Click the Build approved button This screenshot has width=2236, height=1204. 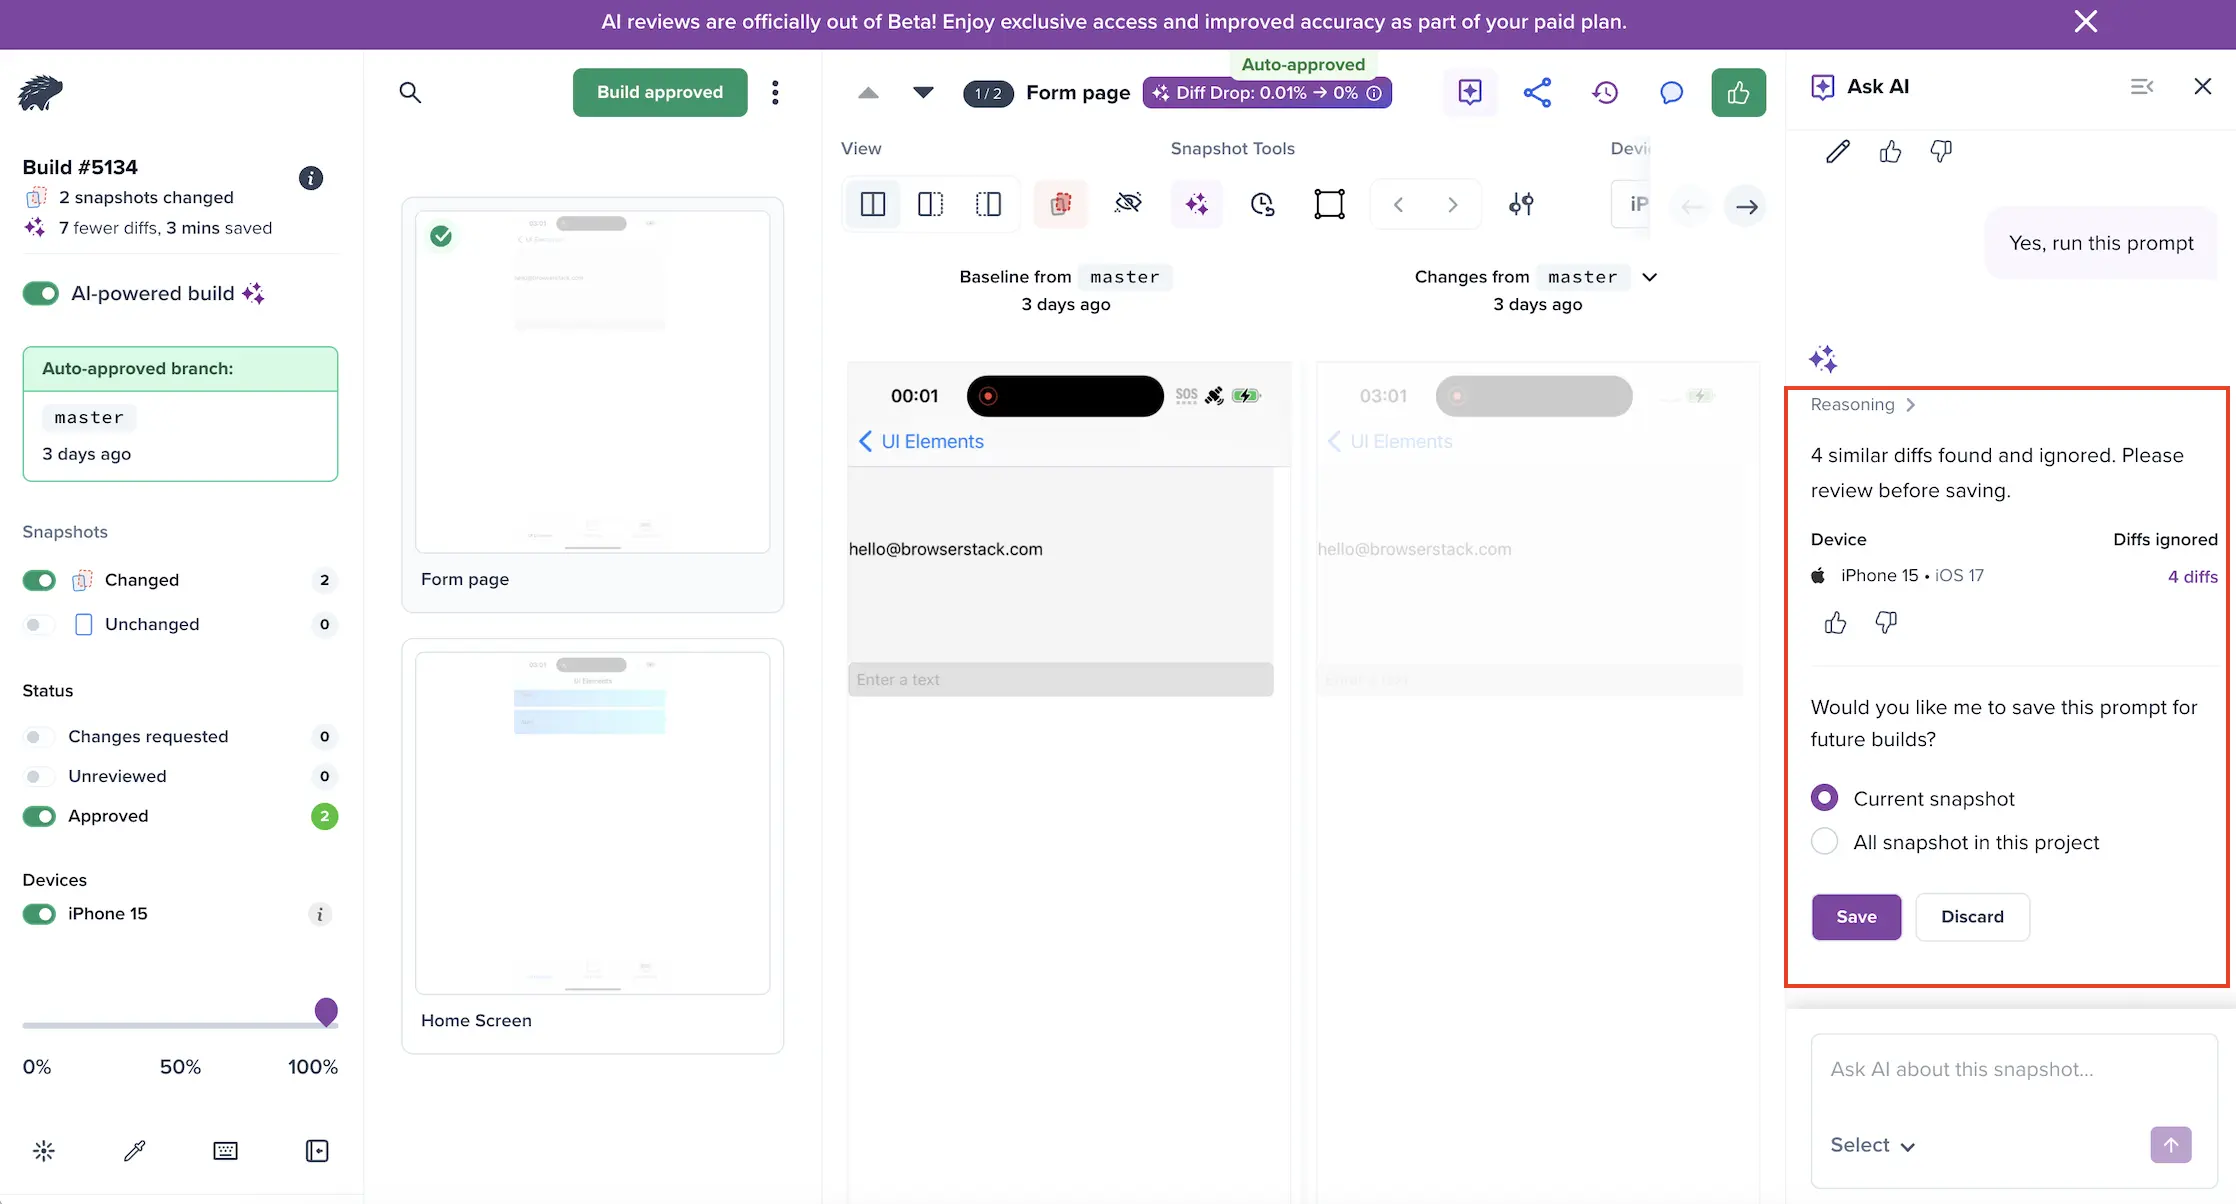[x=659, y=92]
